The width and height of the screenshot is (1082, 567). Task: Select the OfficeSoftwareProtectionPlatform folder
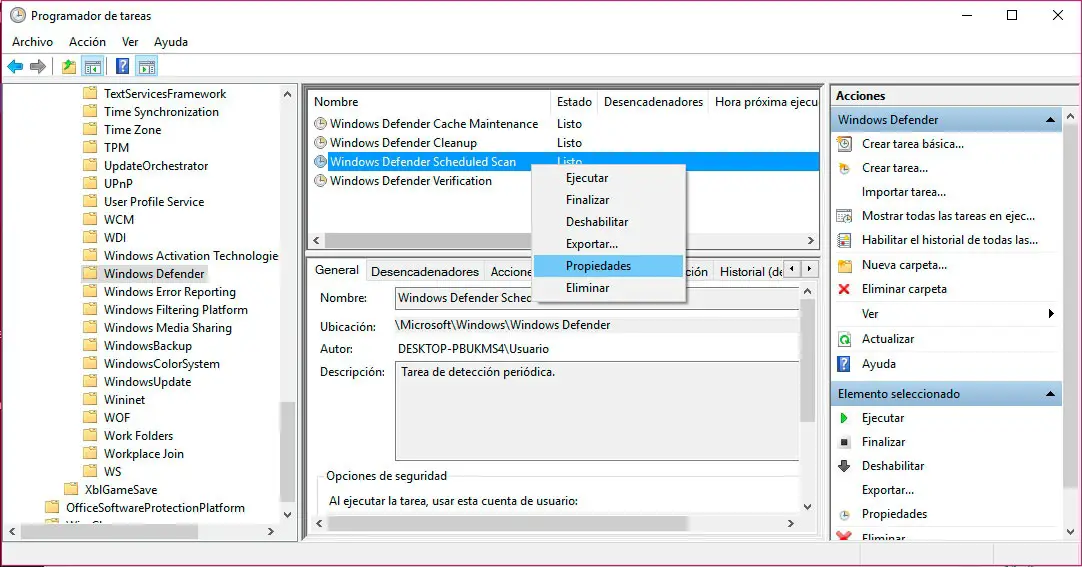(155, 508)
